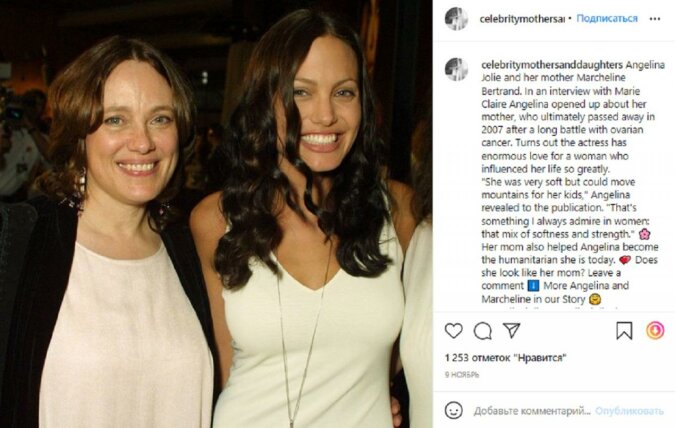Click the avatar beside the caption
The height and width of the screenshot is (428, 675).
pos(456,69)
